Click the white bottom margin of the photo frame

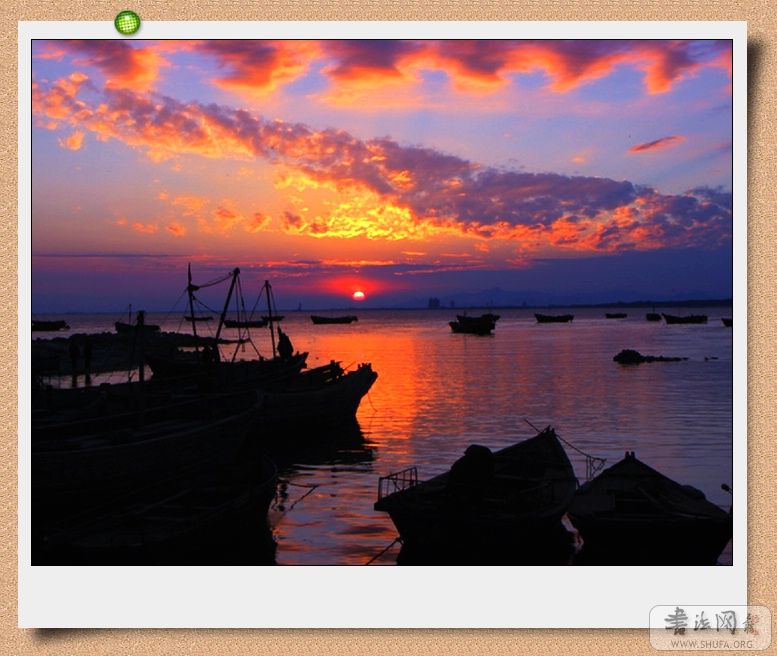(x=380, y=596)
